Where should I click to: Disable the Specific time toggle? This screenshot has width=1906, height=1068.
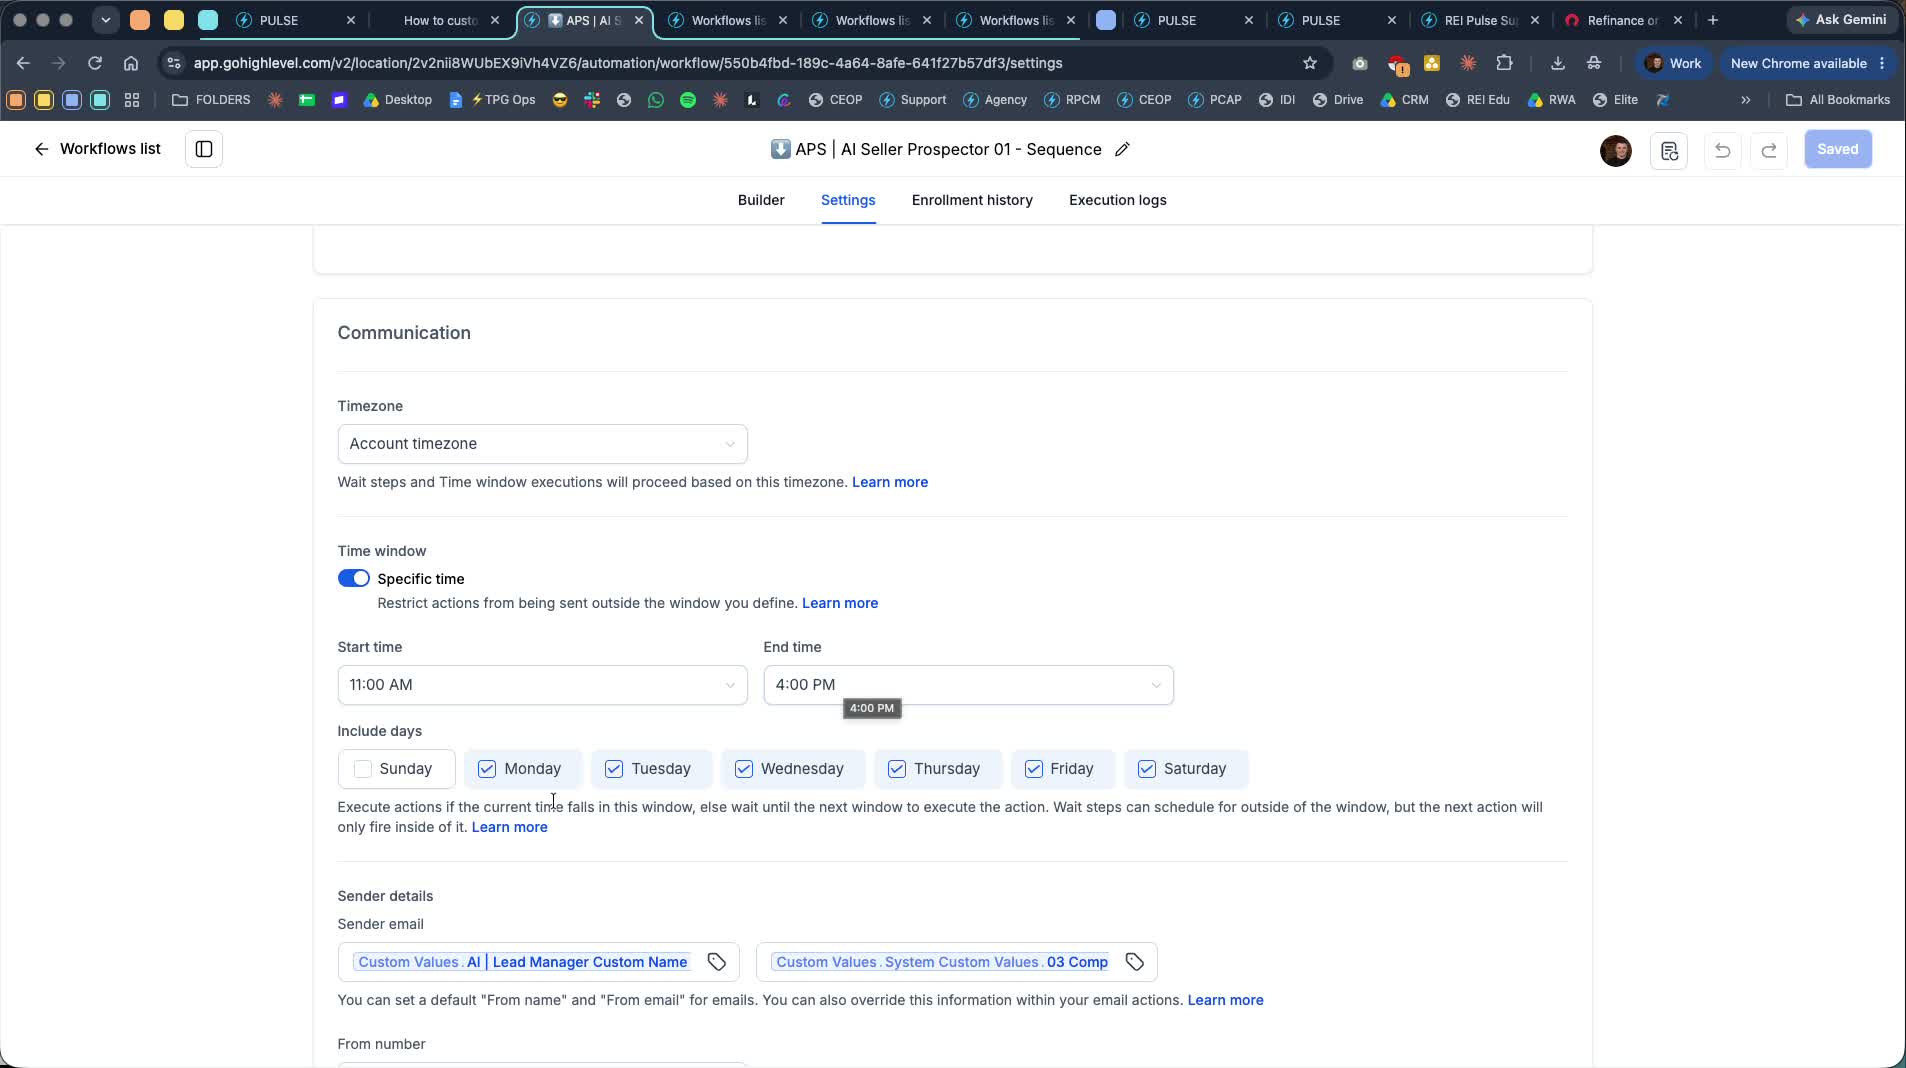(x=354, y=579)
